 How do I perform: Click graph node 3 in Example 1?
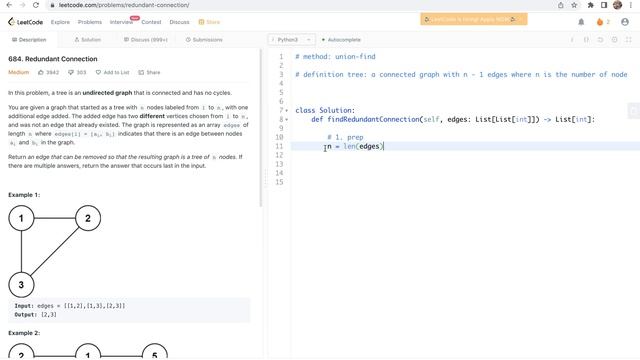pyautogui.click(x=21, y=284)
